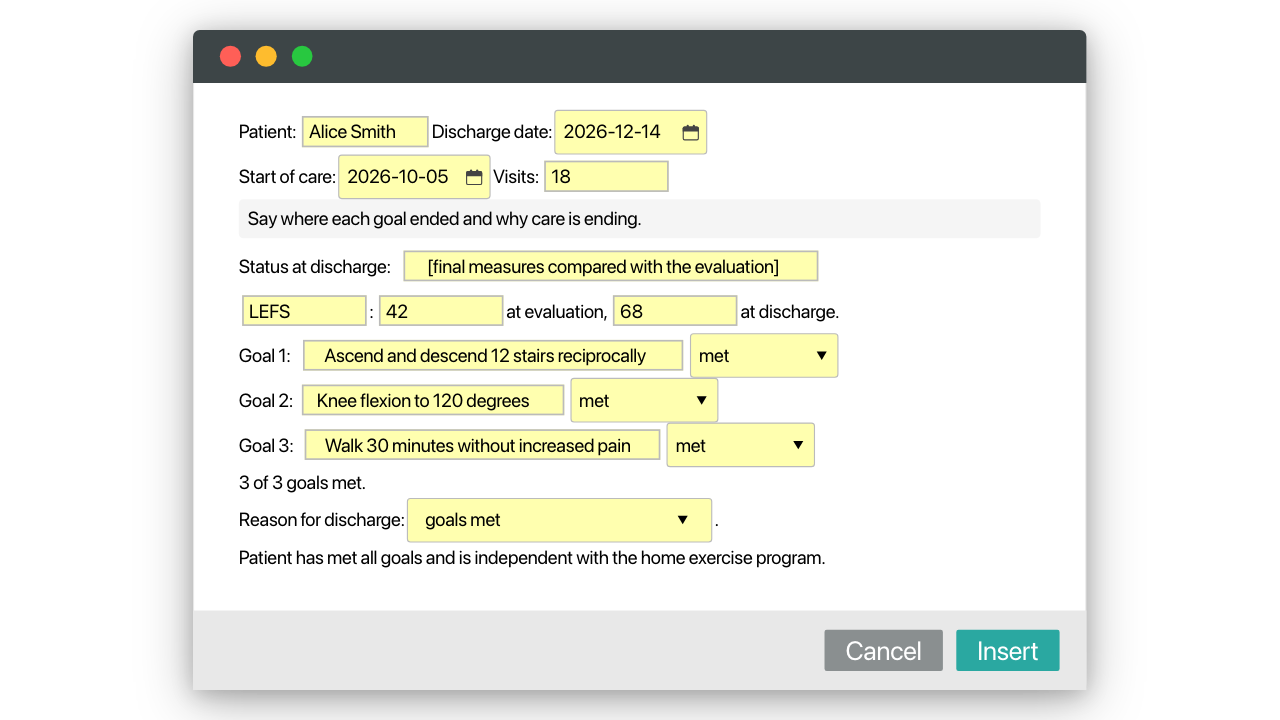
Task: Click the '3 of 3 goals met.' text
Action: click(302, 483)
